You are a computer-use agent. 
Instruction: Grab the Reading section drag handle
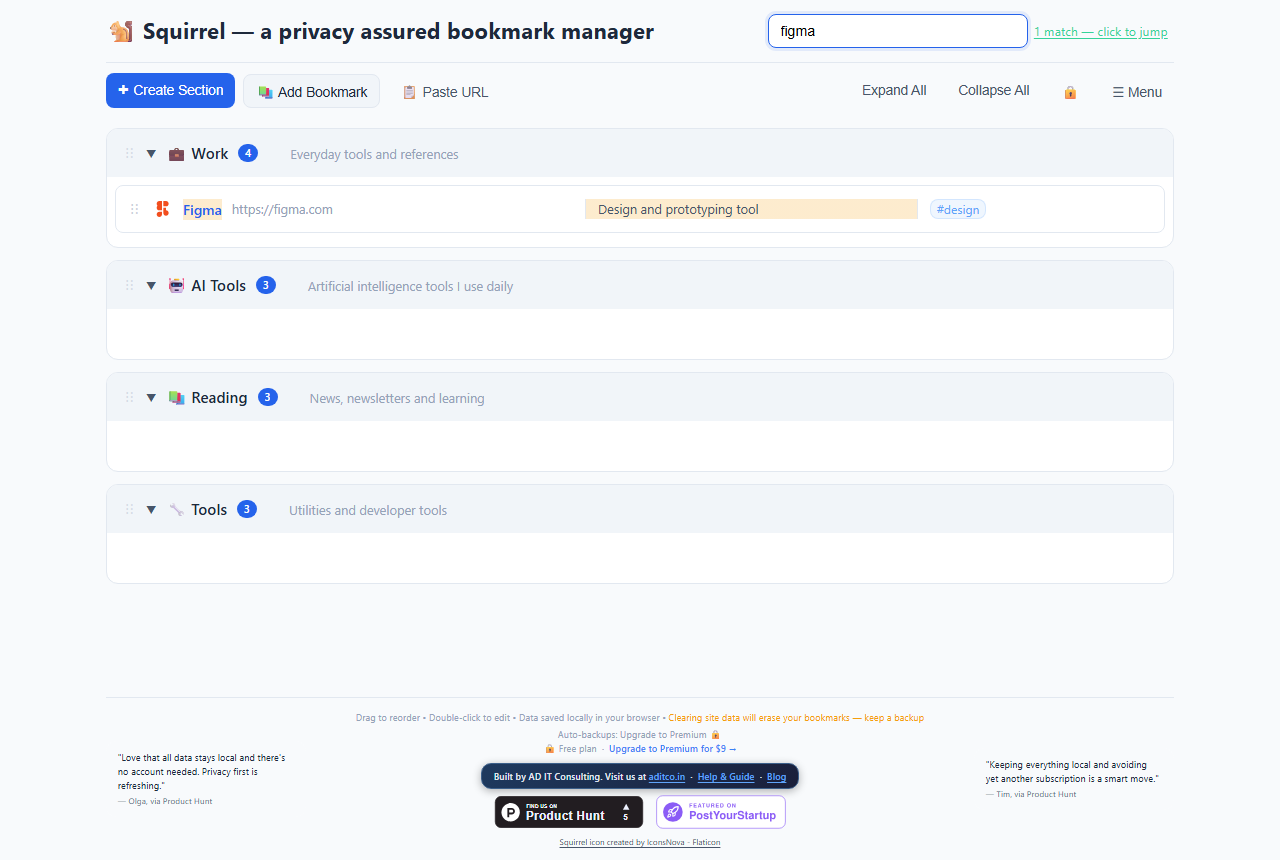coord(129,398)
